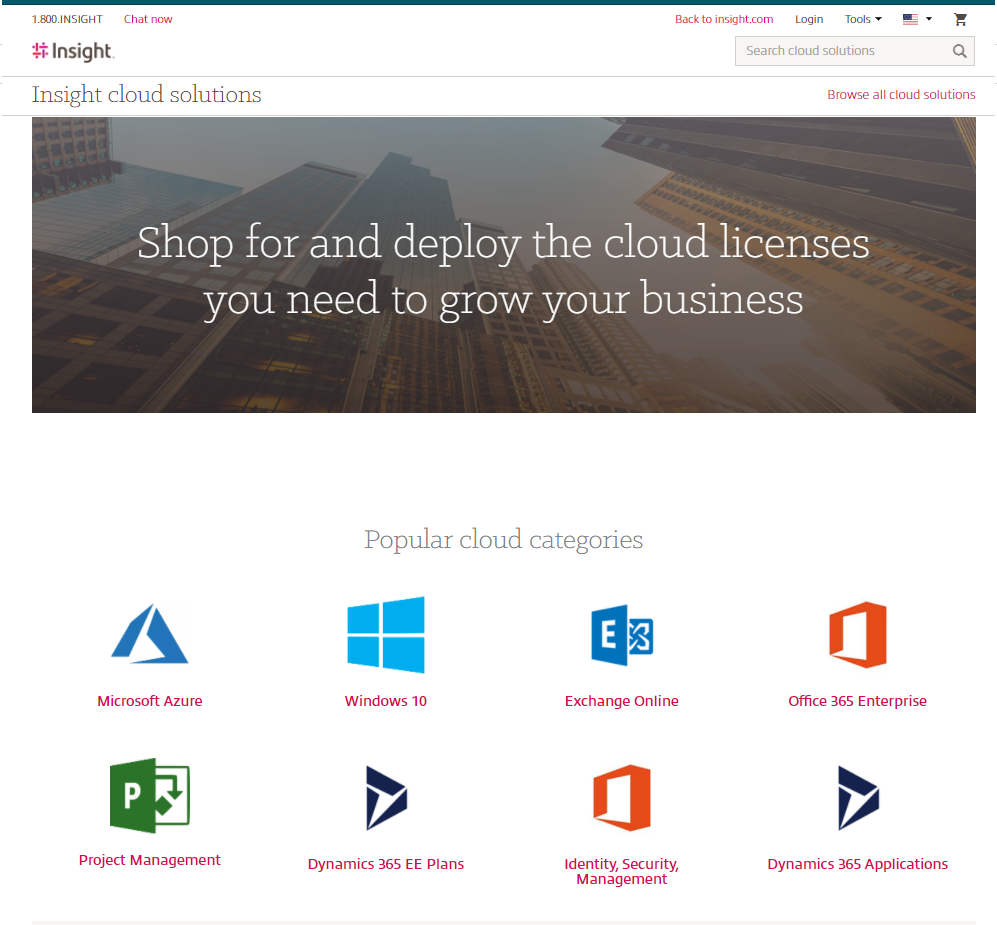Image resolution: width=997 pixels, height=925 pixels.
Task: Open the Exchange Online icon
Action: pyautogui.click(x=621, y=635)
